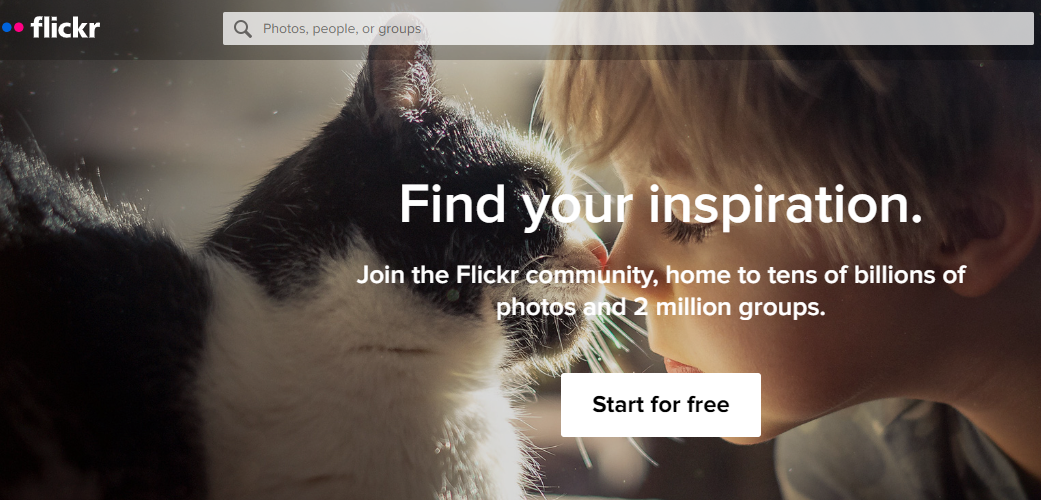This screenshot has width=1041, height=500.
Task: Click the empty header area beside the logo
Action: click(x=161, y=29)
